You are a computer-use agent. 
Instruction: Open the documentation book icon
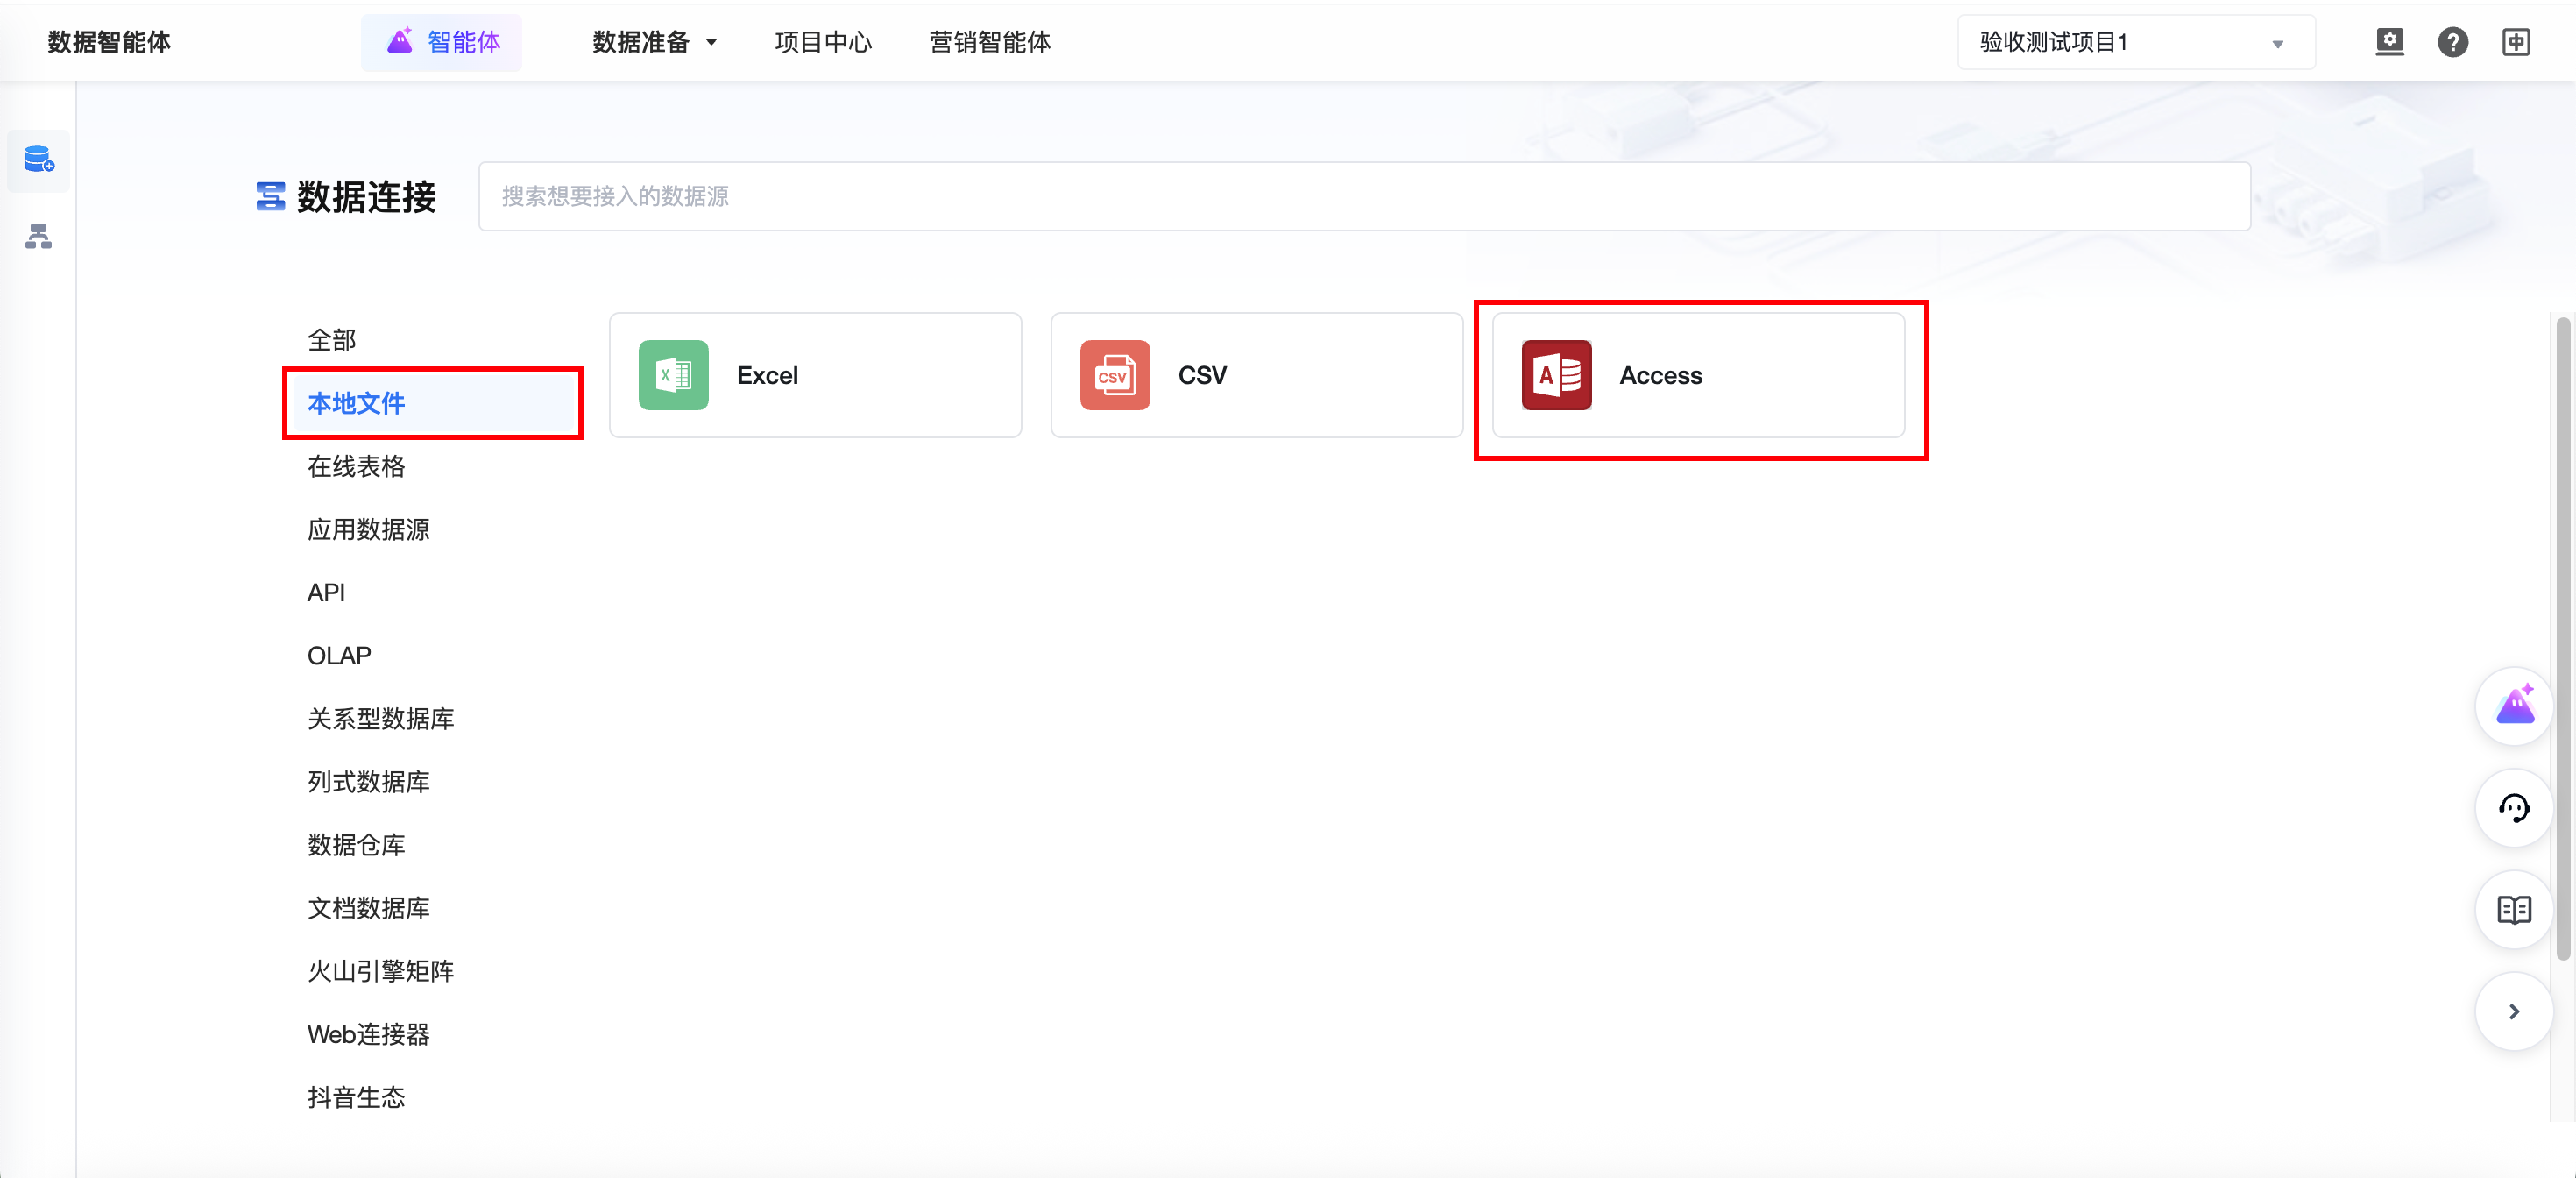[2514, 910]
